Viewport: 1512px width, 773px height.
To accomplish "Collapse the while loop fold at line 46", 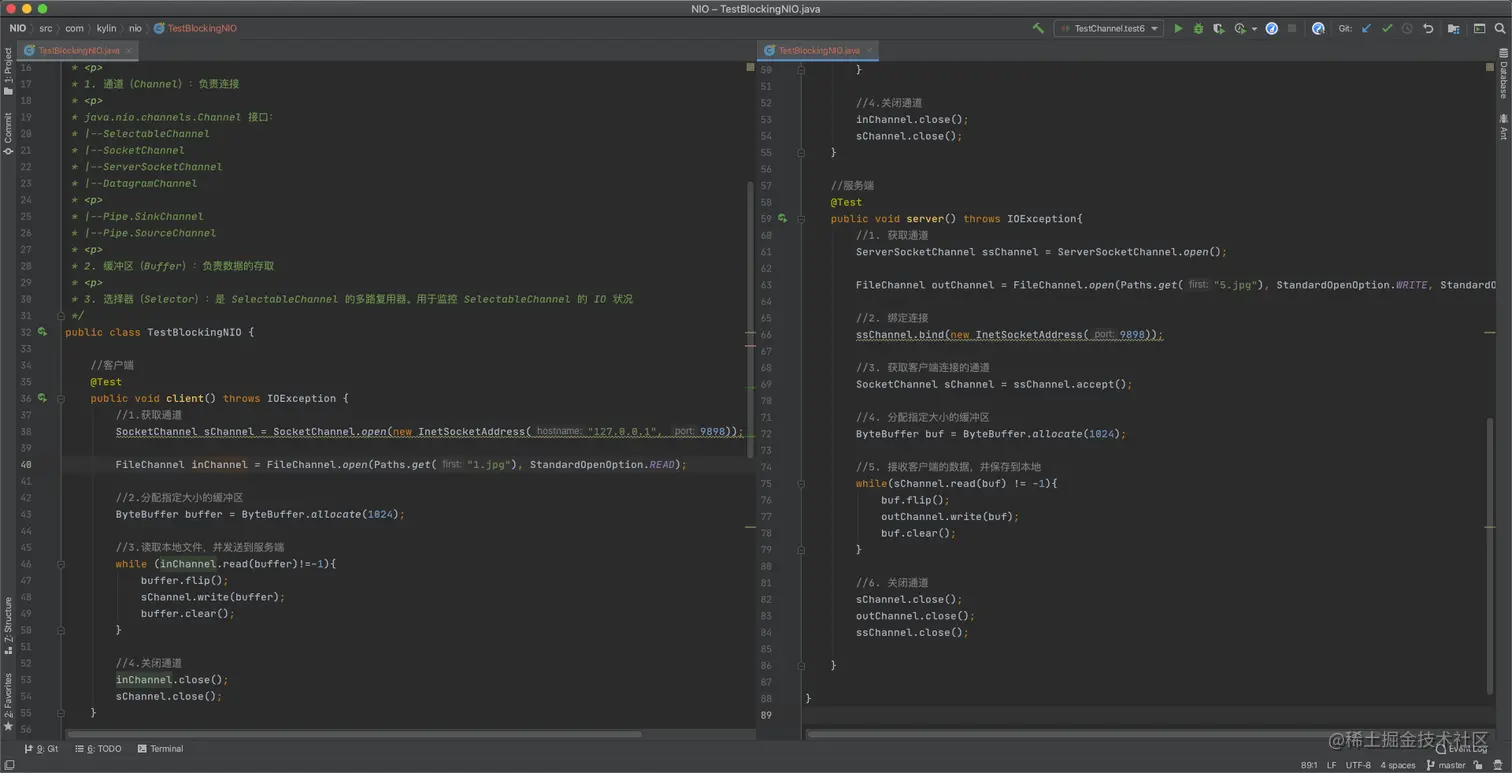I will click(x=61, y=564).
